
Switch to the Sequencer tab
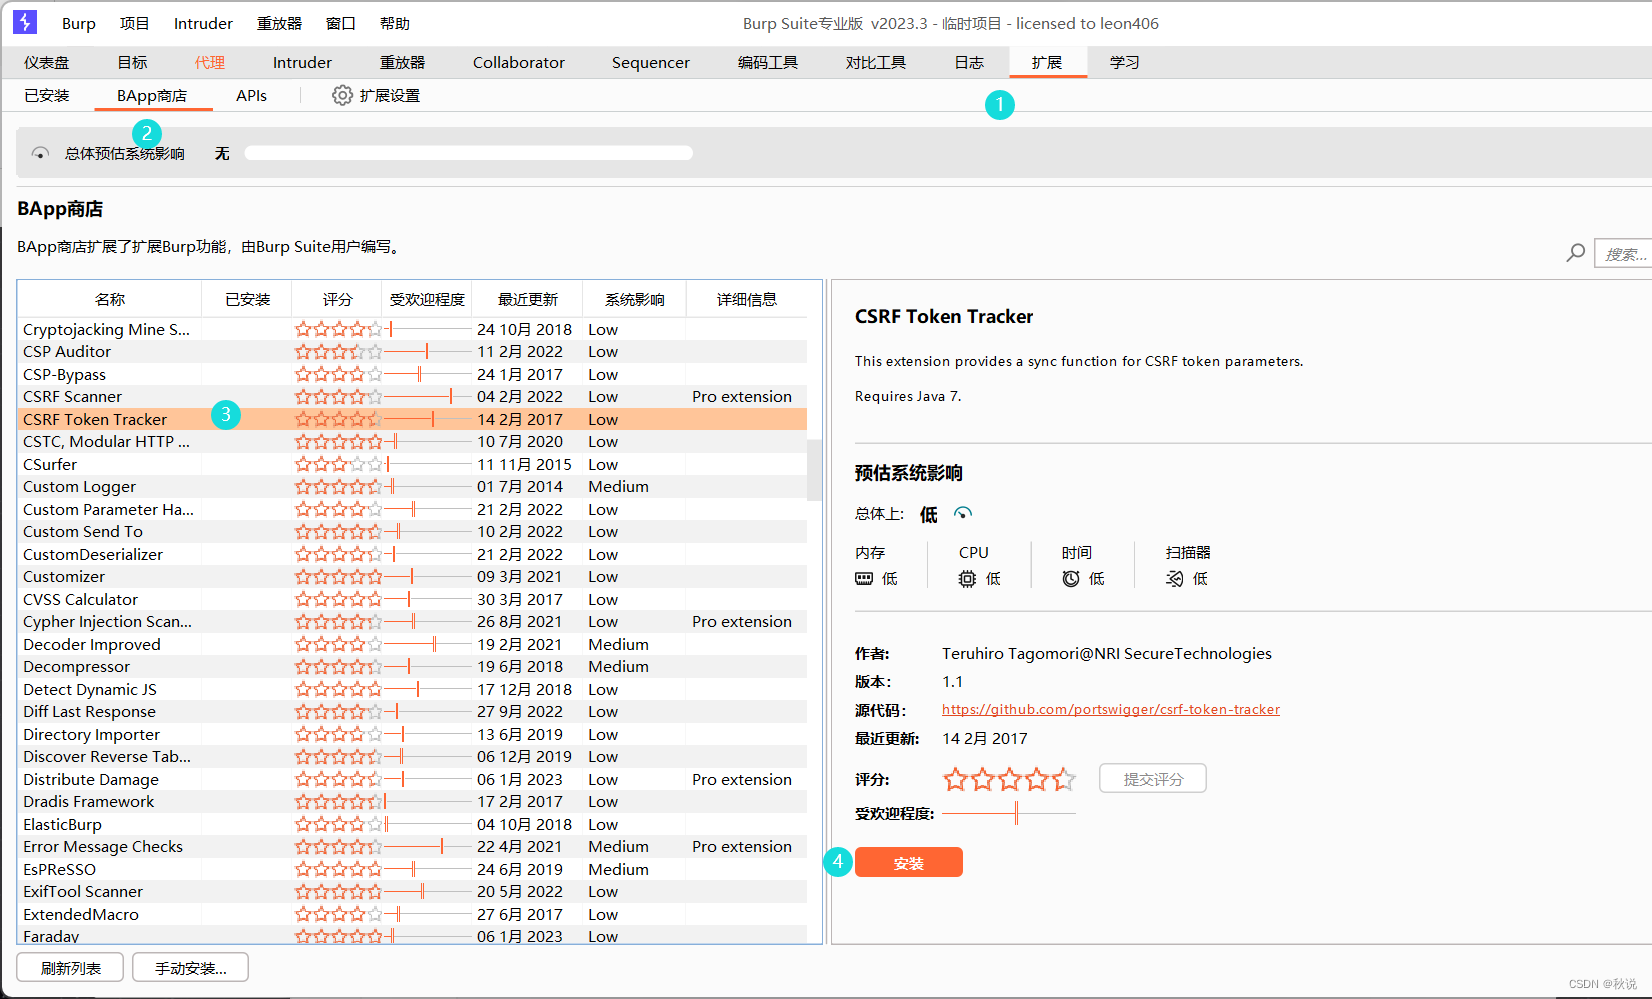[x=651, y=62]
